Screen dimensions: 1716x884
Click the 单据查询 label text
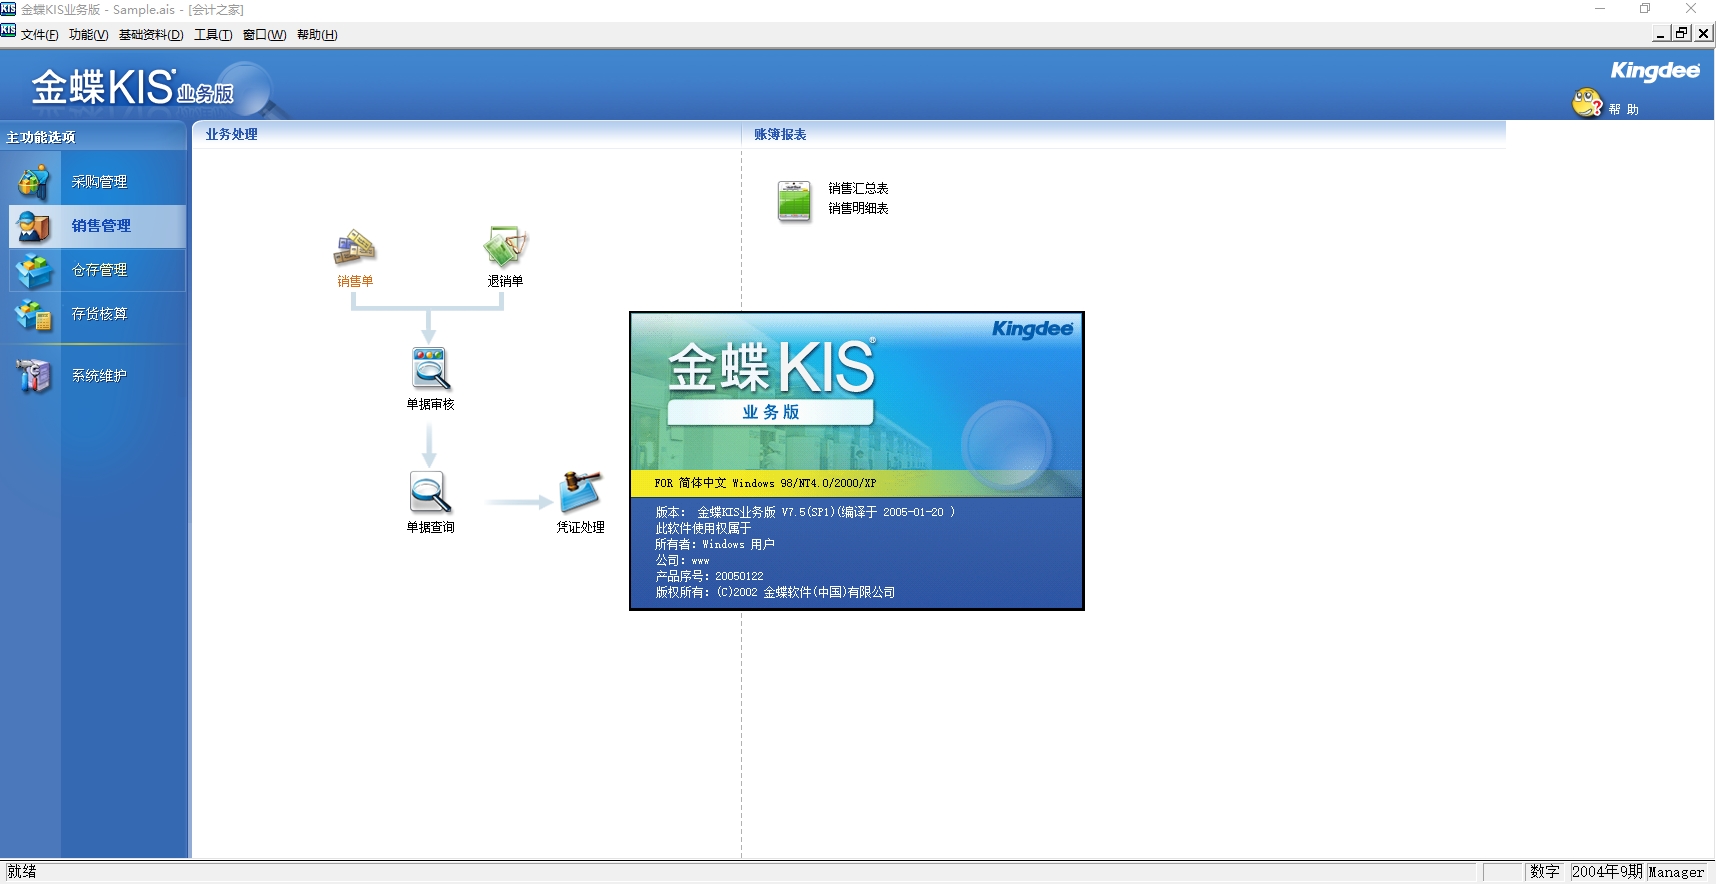click(430, 527)
